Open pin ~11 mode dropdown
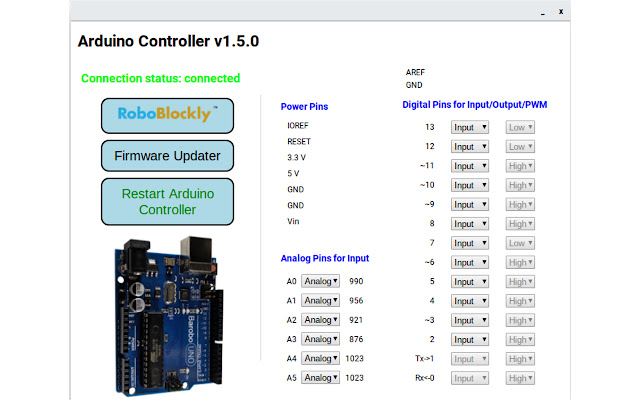This screenshot has height=400, width=640. tap(469, 166)
